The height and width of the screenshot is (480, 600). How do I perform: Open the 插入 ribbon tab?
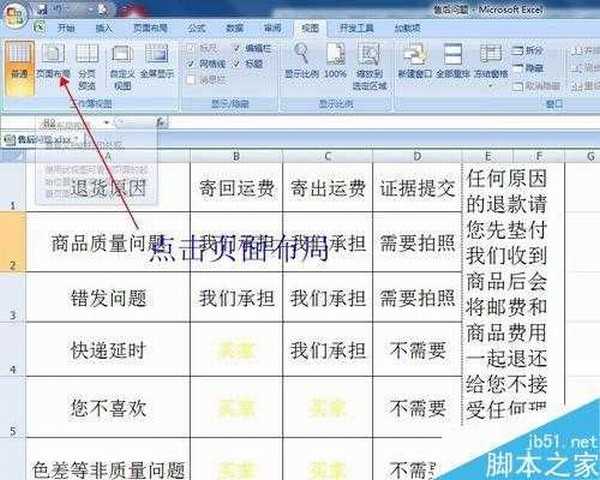pos(104,28)
